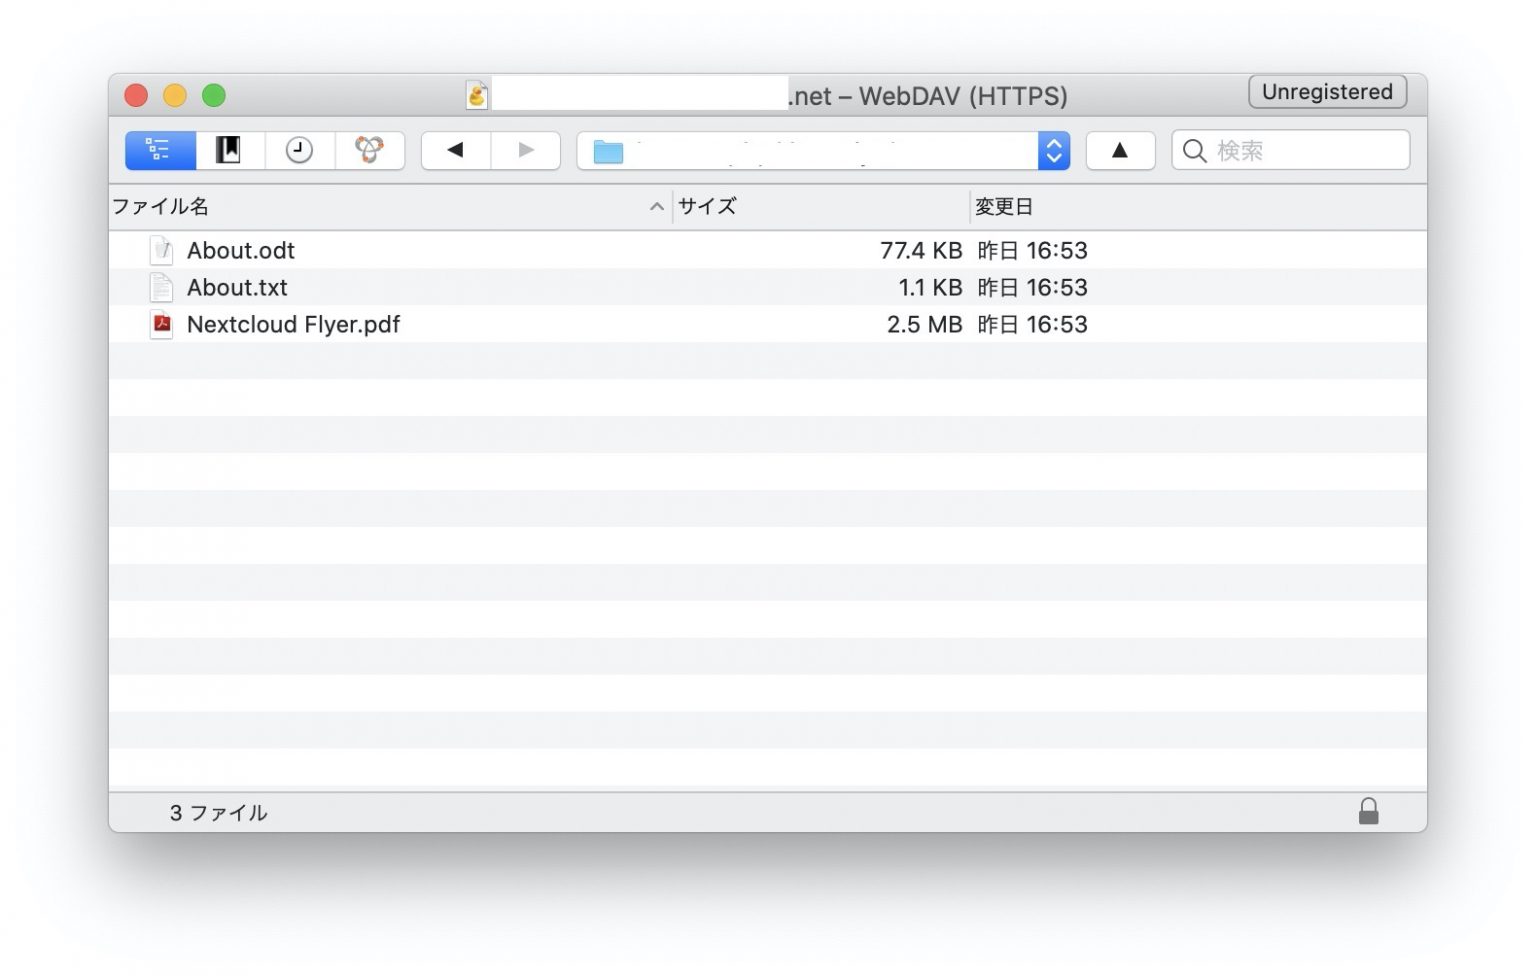Viewport: 1536px width, 976px height.
Task: Toggle the sort direction arrow indicator
Action: (656, 207)
